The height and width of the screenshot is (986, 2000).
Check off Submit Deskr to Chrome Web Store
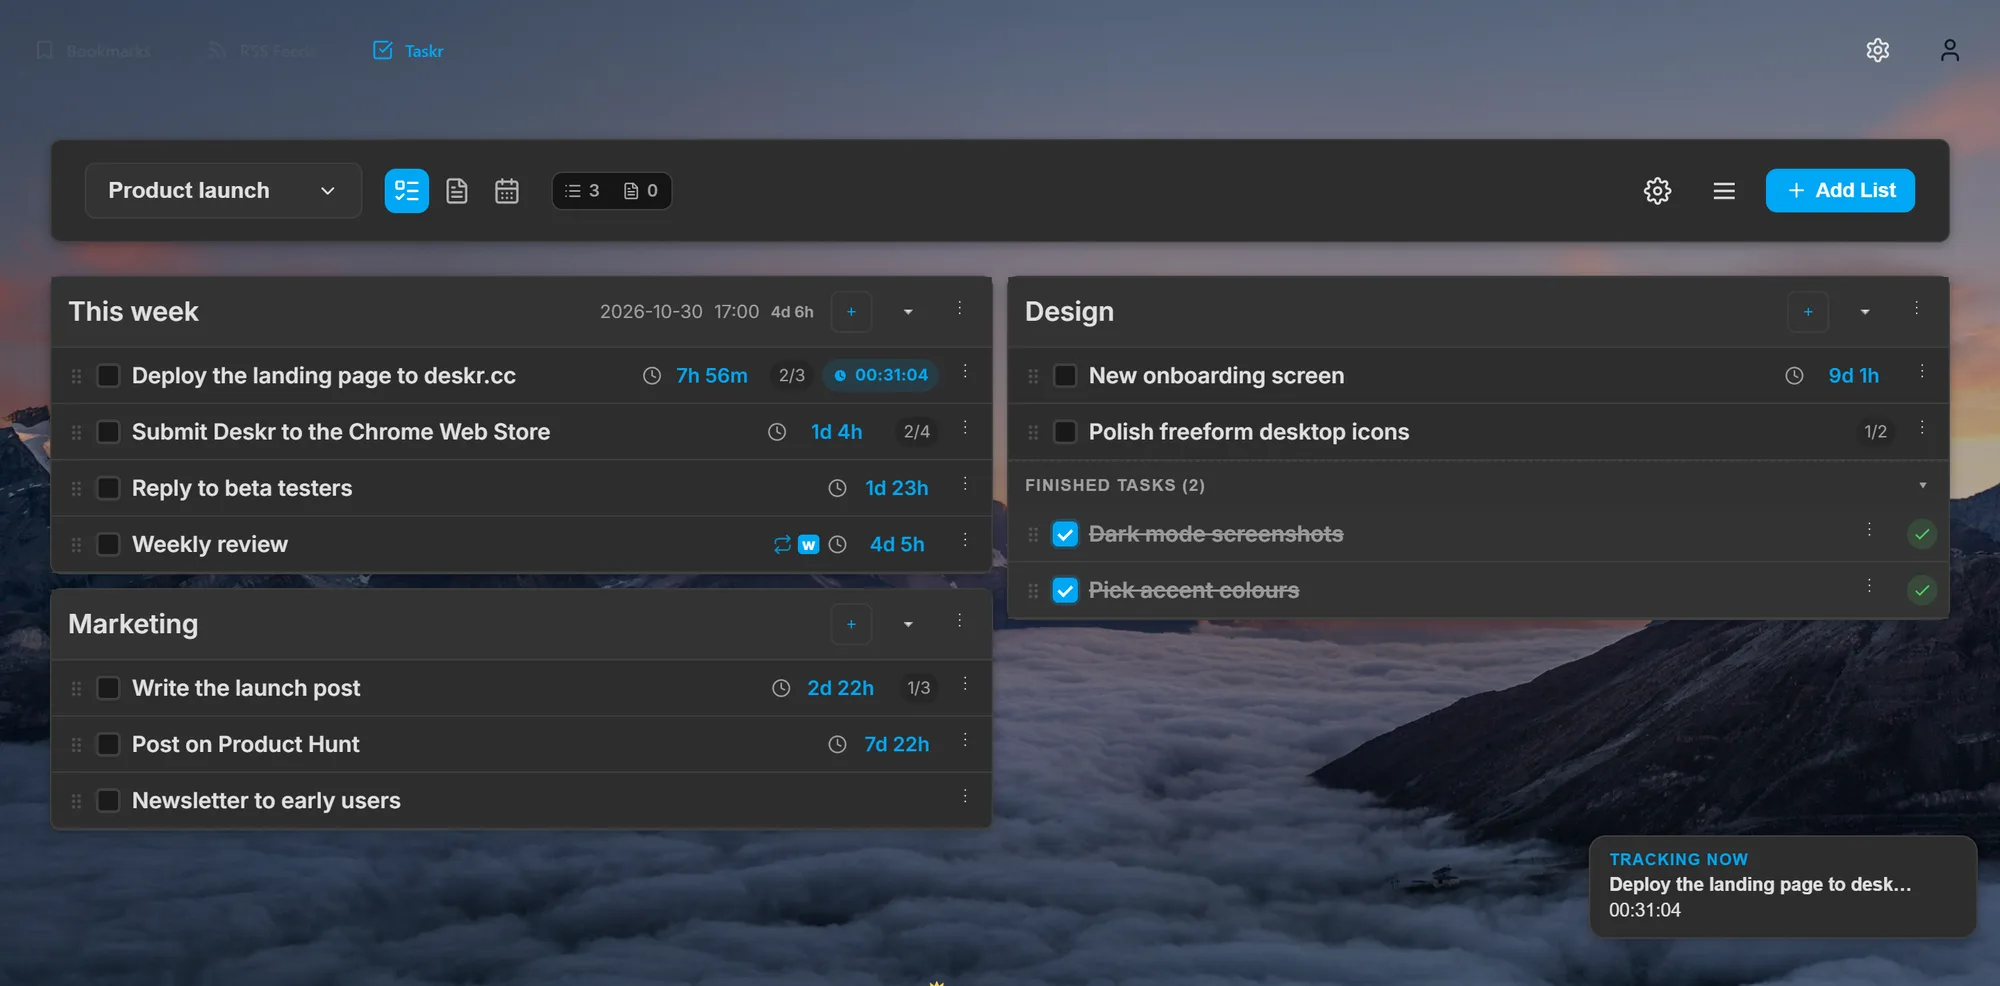pyautogui.click(x=108, y=432)
